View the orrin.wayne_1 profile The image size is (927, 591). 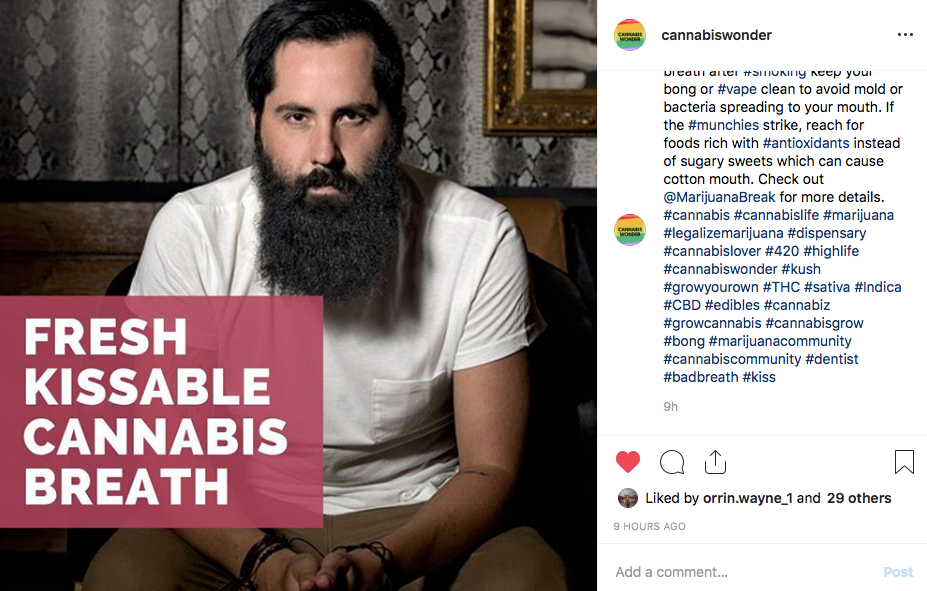pos(747,498)
